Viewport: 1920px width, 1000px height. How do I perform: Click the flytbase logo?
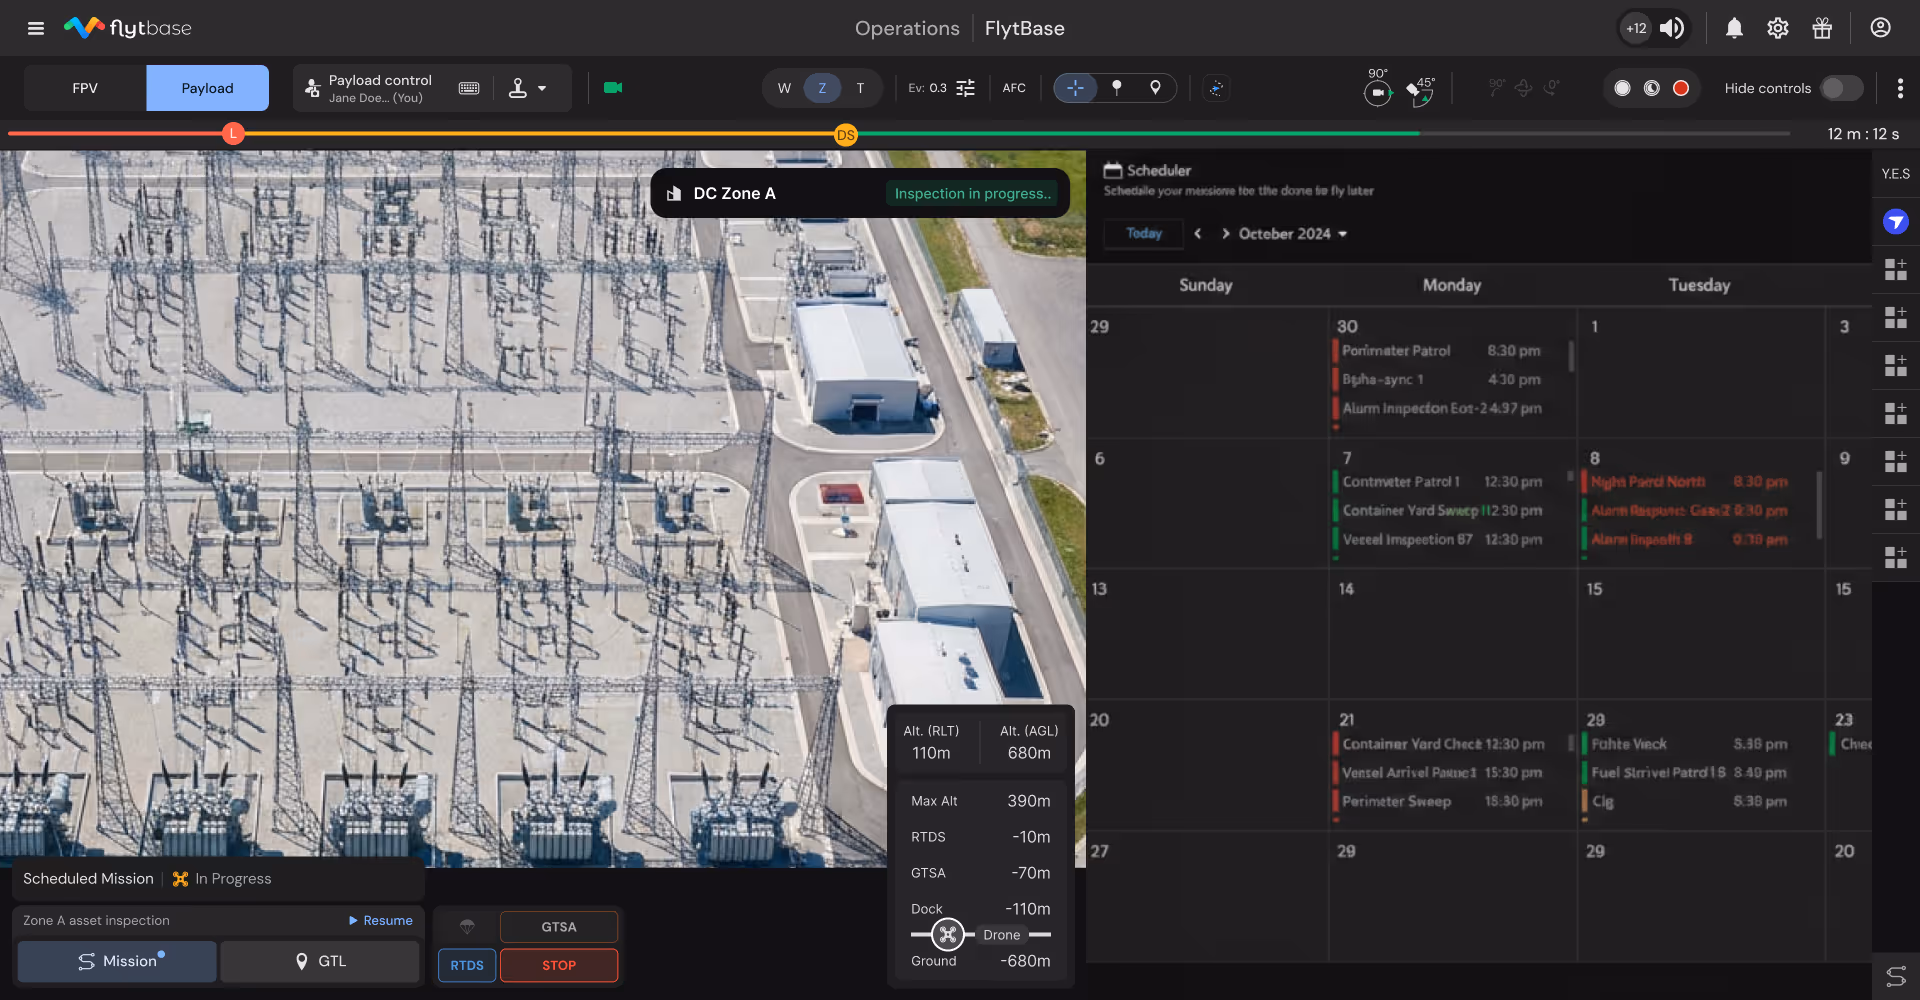point(128,28)
